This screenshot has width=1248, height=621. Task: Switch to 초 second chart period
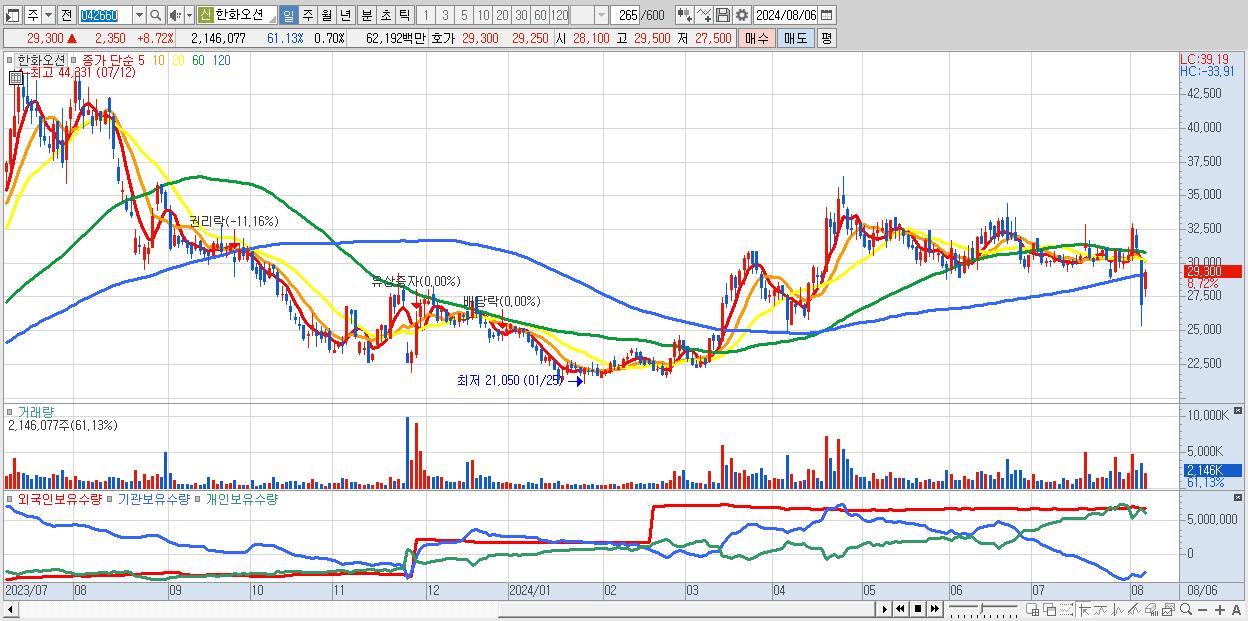(x=385, y=15)
